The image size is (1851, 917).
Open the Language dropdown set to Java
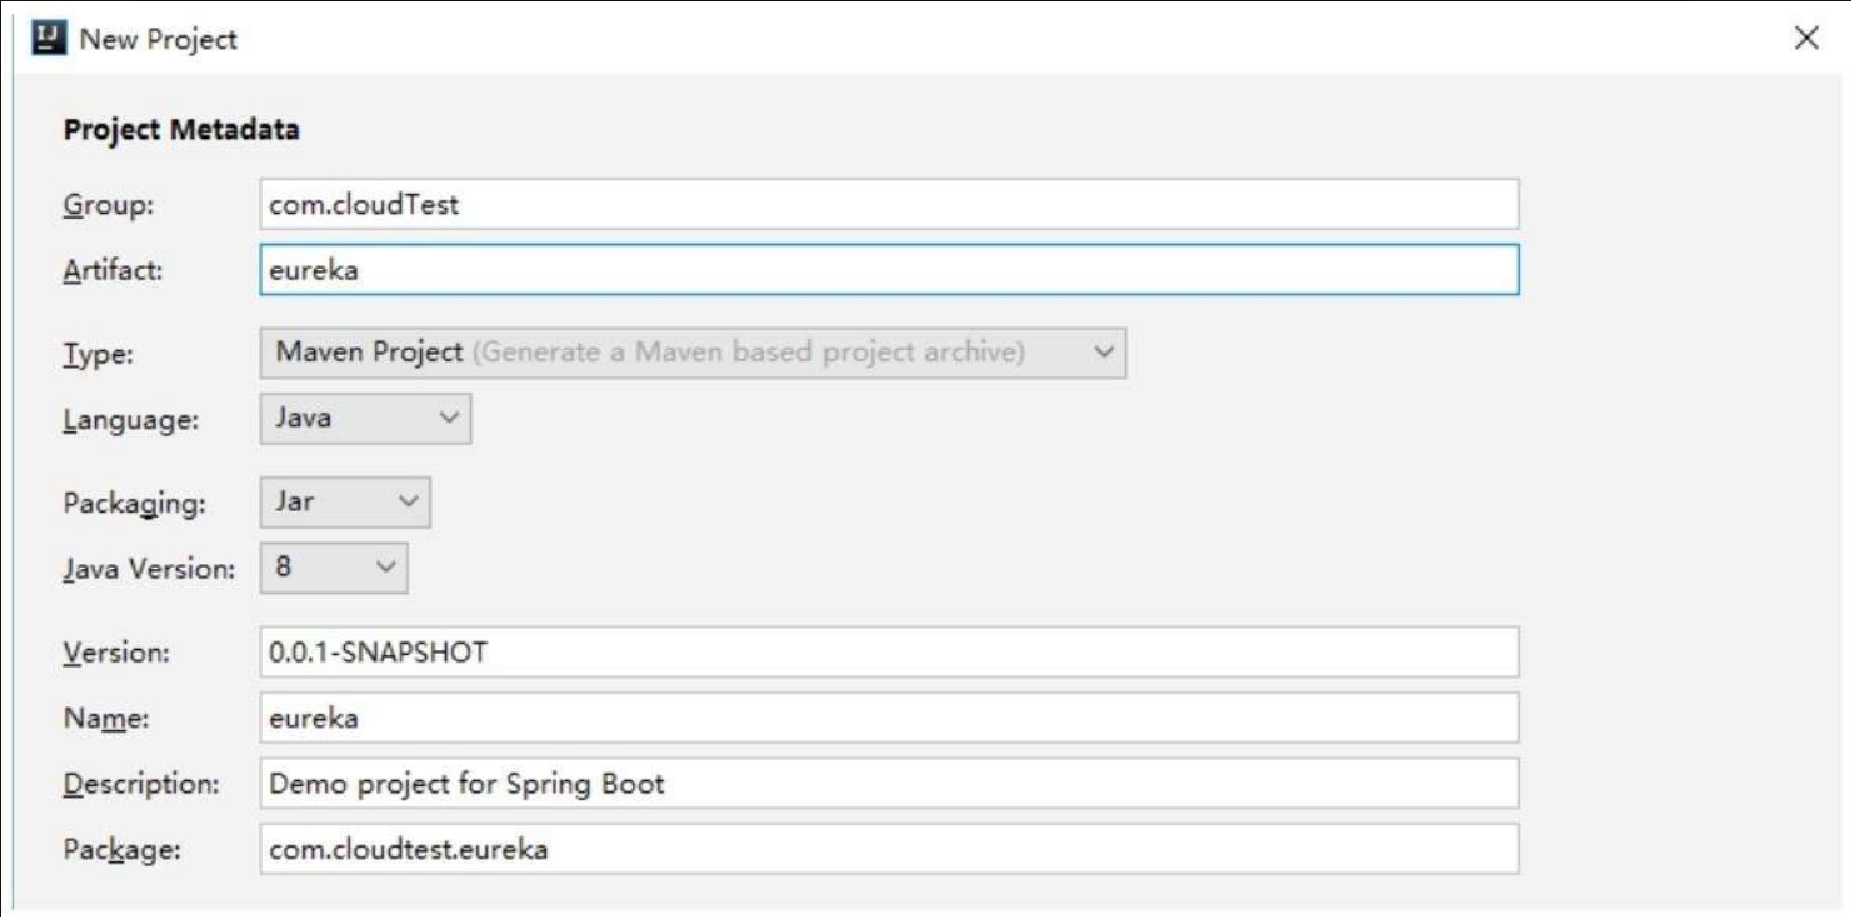coord(365,418)
